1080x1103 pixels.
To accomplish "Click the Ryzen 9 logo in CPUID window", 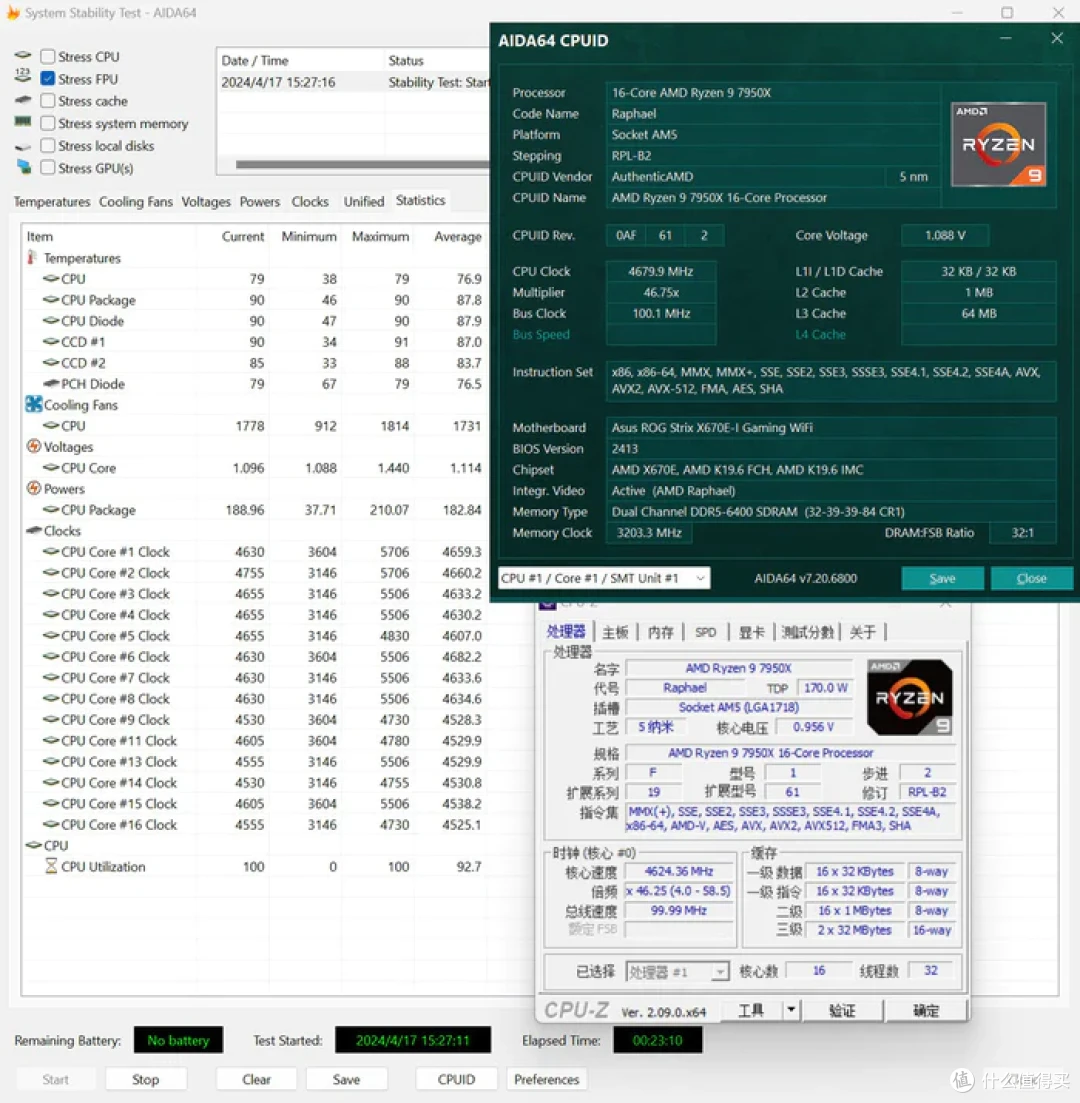I will (998, 144).
